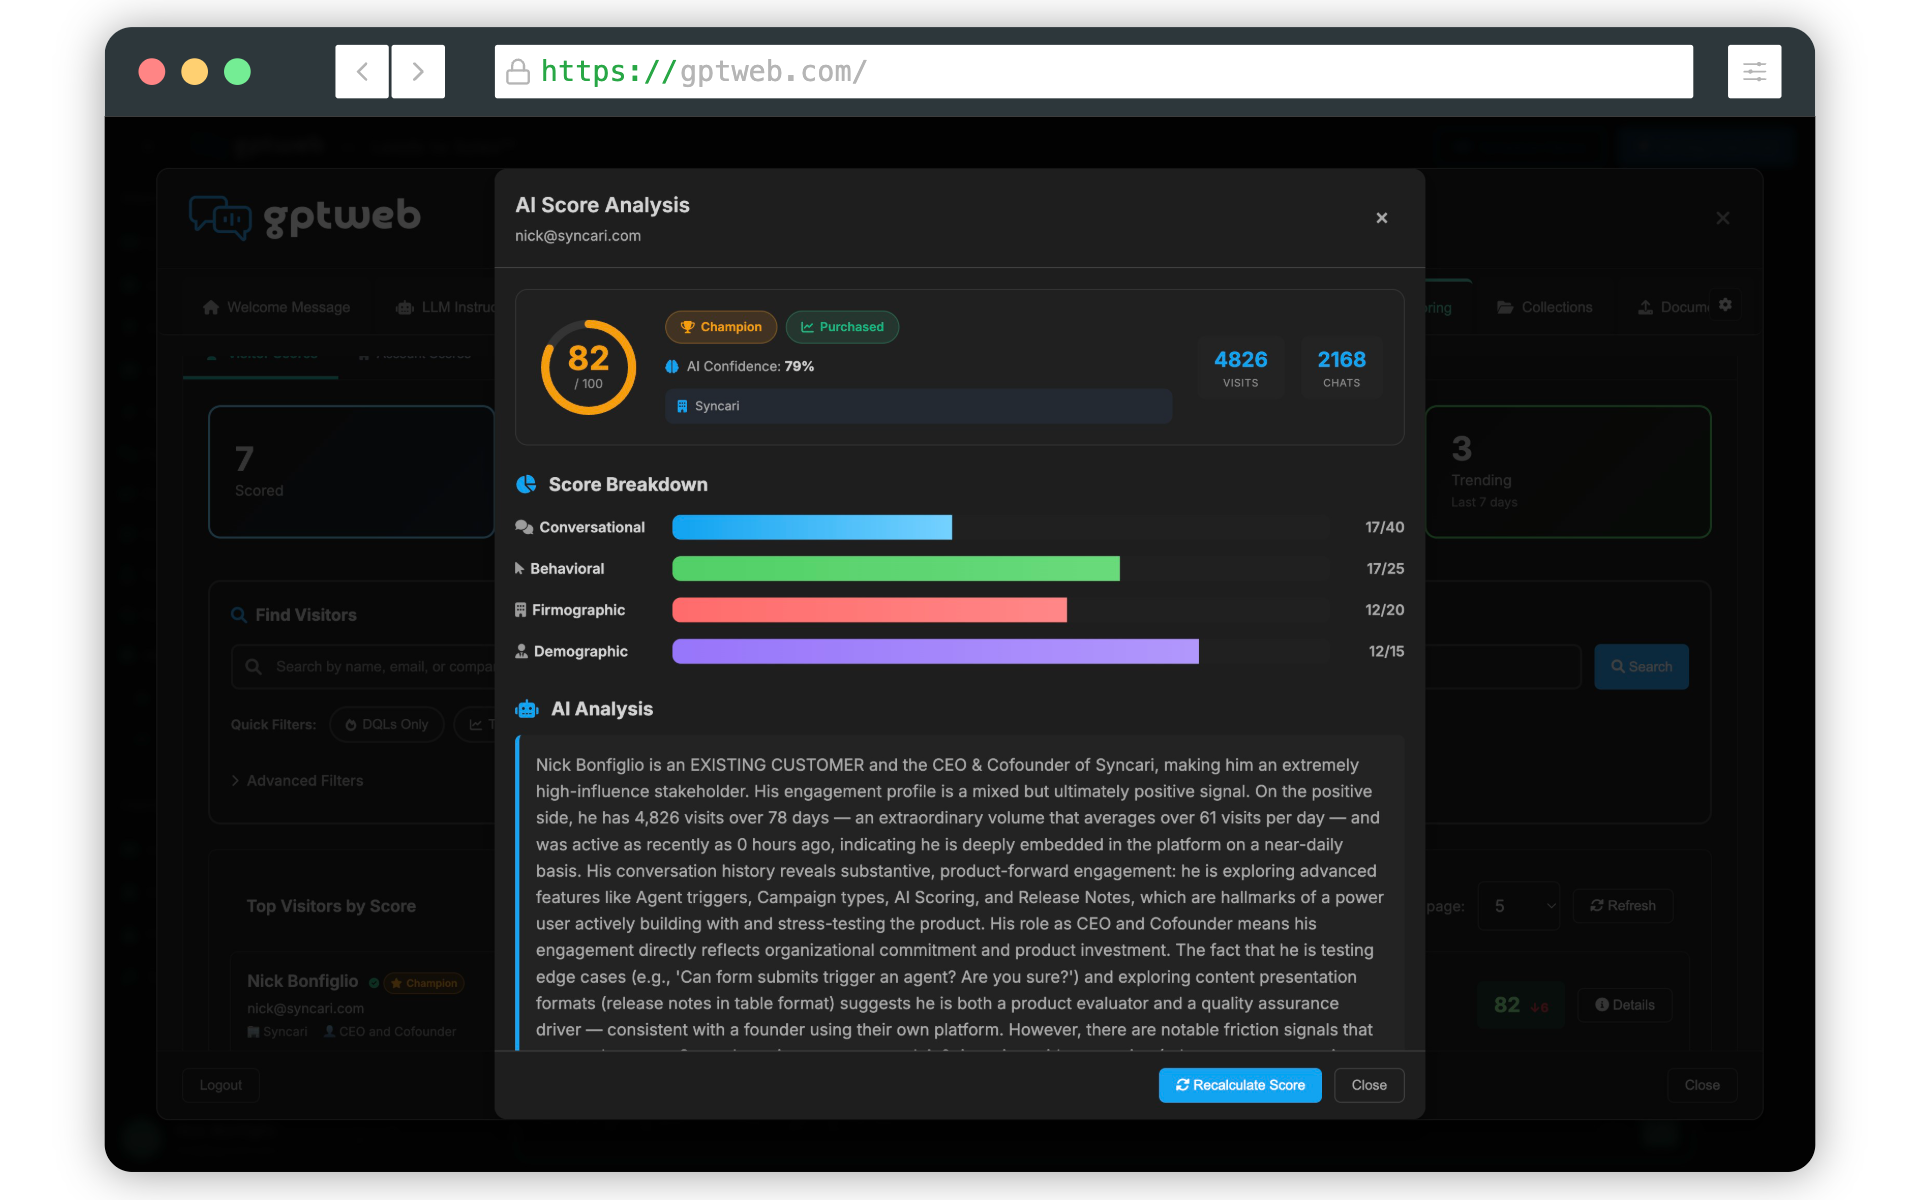This screenshot has width=1920, height=1200.
Task: Click the Firmographic red progress bar
Action: [870, 610]
